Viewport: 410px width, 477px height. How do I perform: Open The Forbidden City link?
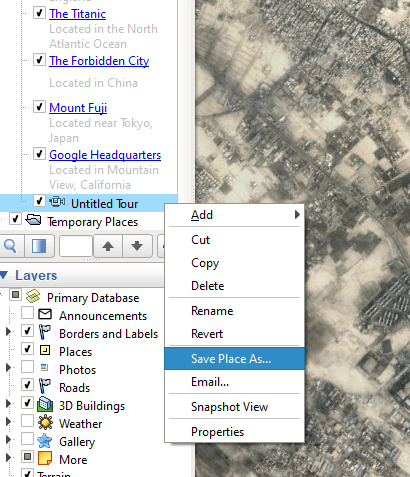[99, 61]
